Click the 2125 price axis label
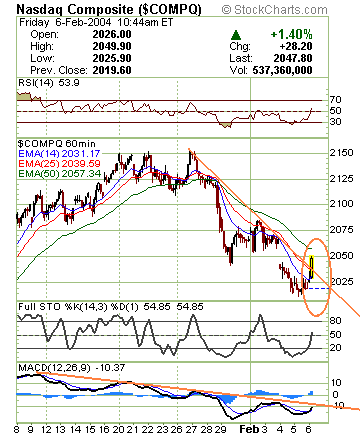360x439 pixels. pyautogui.click(x=341, y=179)
